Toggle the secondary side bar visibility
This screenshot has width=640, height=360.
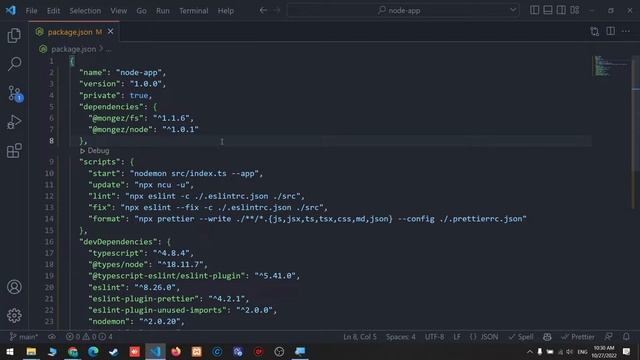[561, 10]
